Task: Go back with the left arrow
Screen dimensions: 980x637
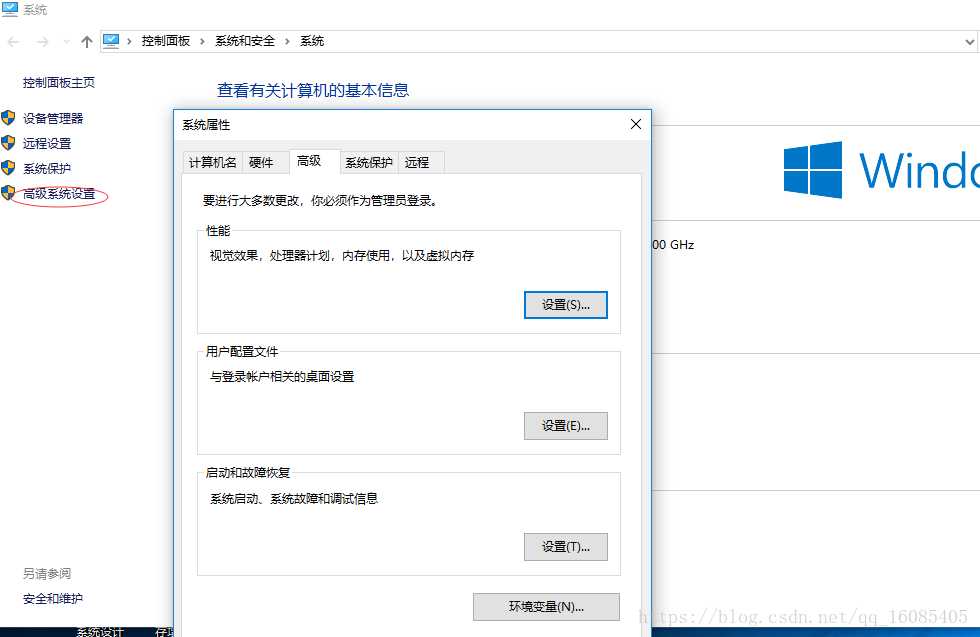Action: pos(13,42)
